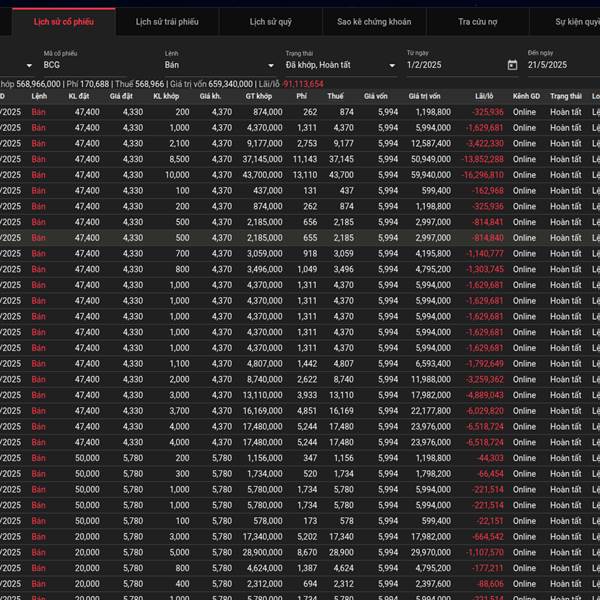Viewport: 600px width, 600px height.
Task: Click the Giá trị vốn cell 22,177,800
Action: pos(431,411)
